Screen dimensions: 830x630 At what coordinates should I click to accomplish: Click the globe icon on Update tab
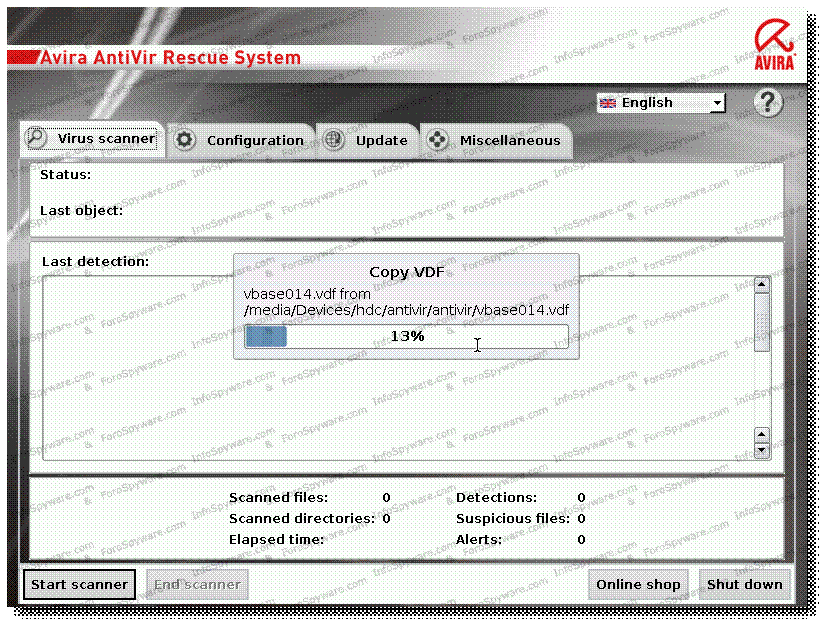click(x=334, y=140)
